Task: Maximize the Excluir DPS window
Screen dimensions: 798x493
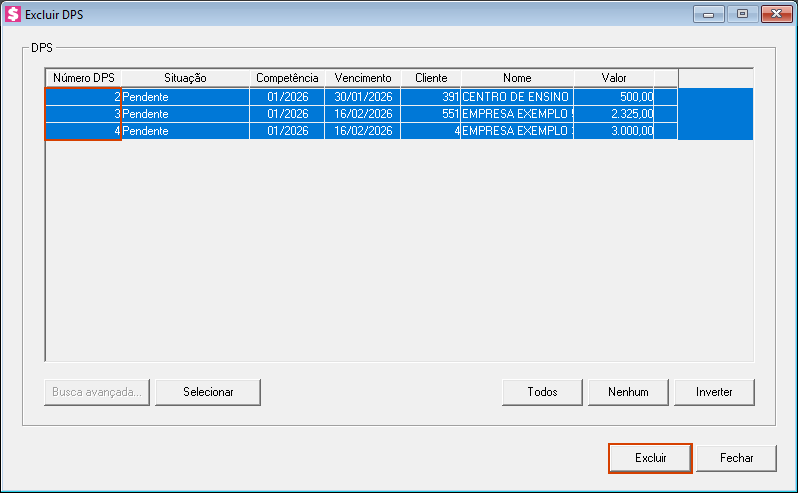Action: pyautogui.click(x=741, y=14)
